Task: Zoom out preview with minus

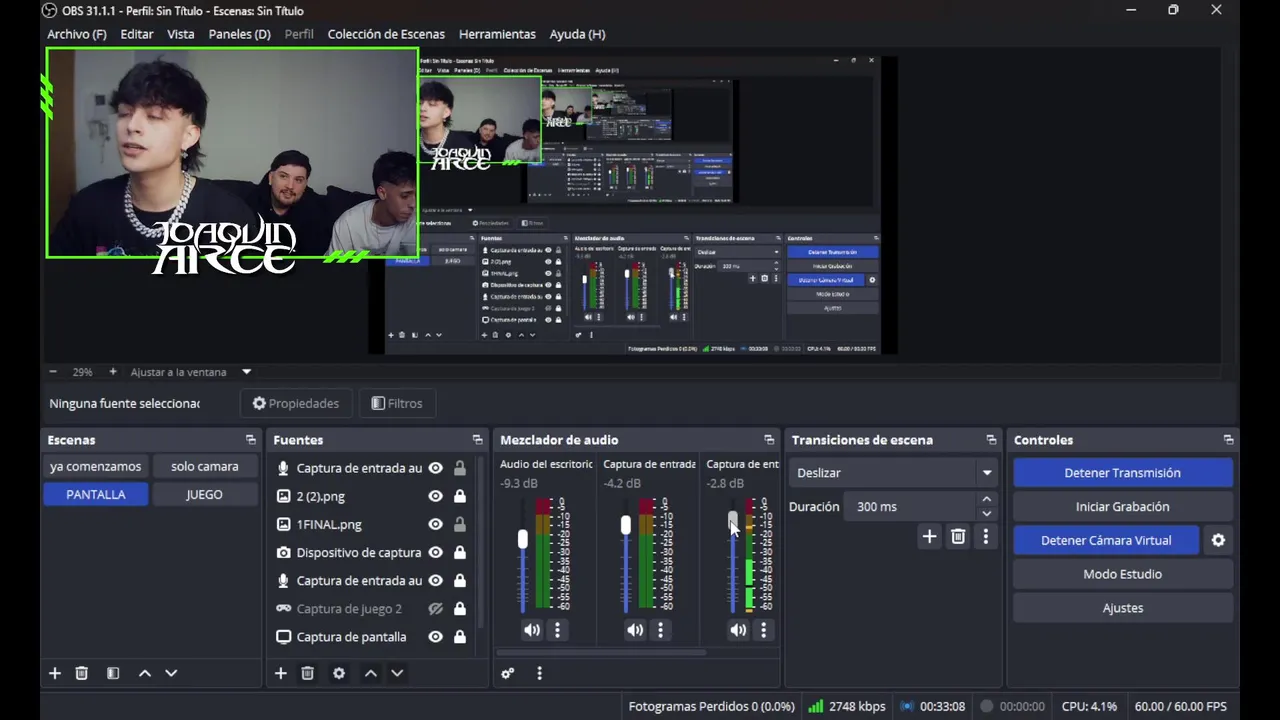Action: 53,372
